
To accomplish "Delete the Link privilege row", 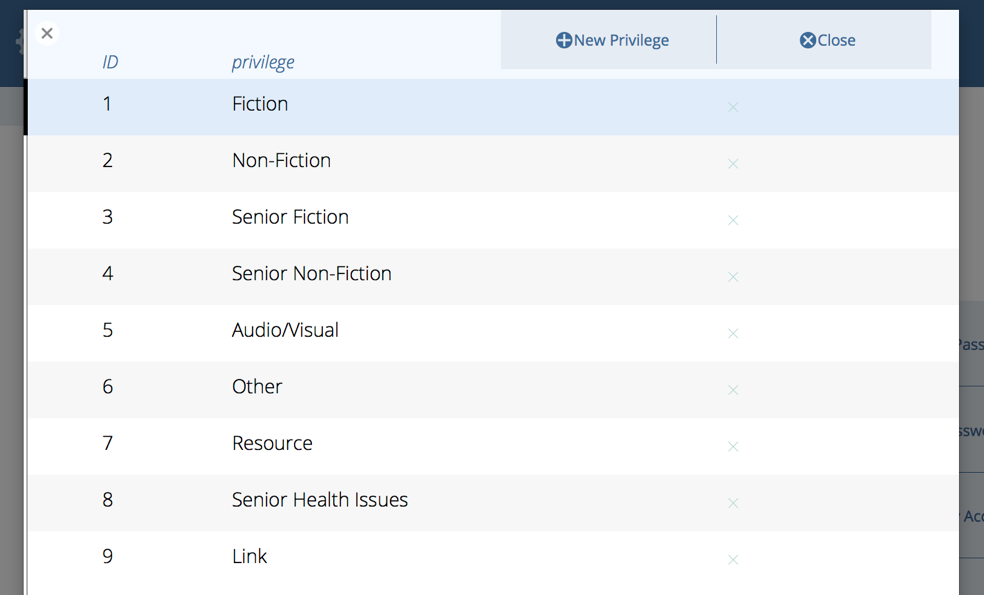I will [x=733, y=560].
